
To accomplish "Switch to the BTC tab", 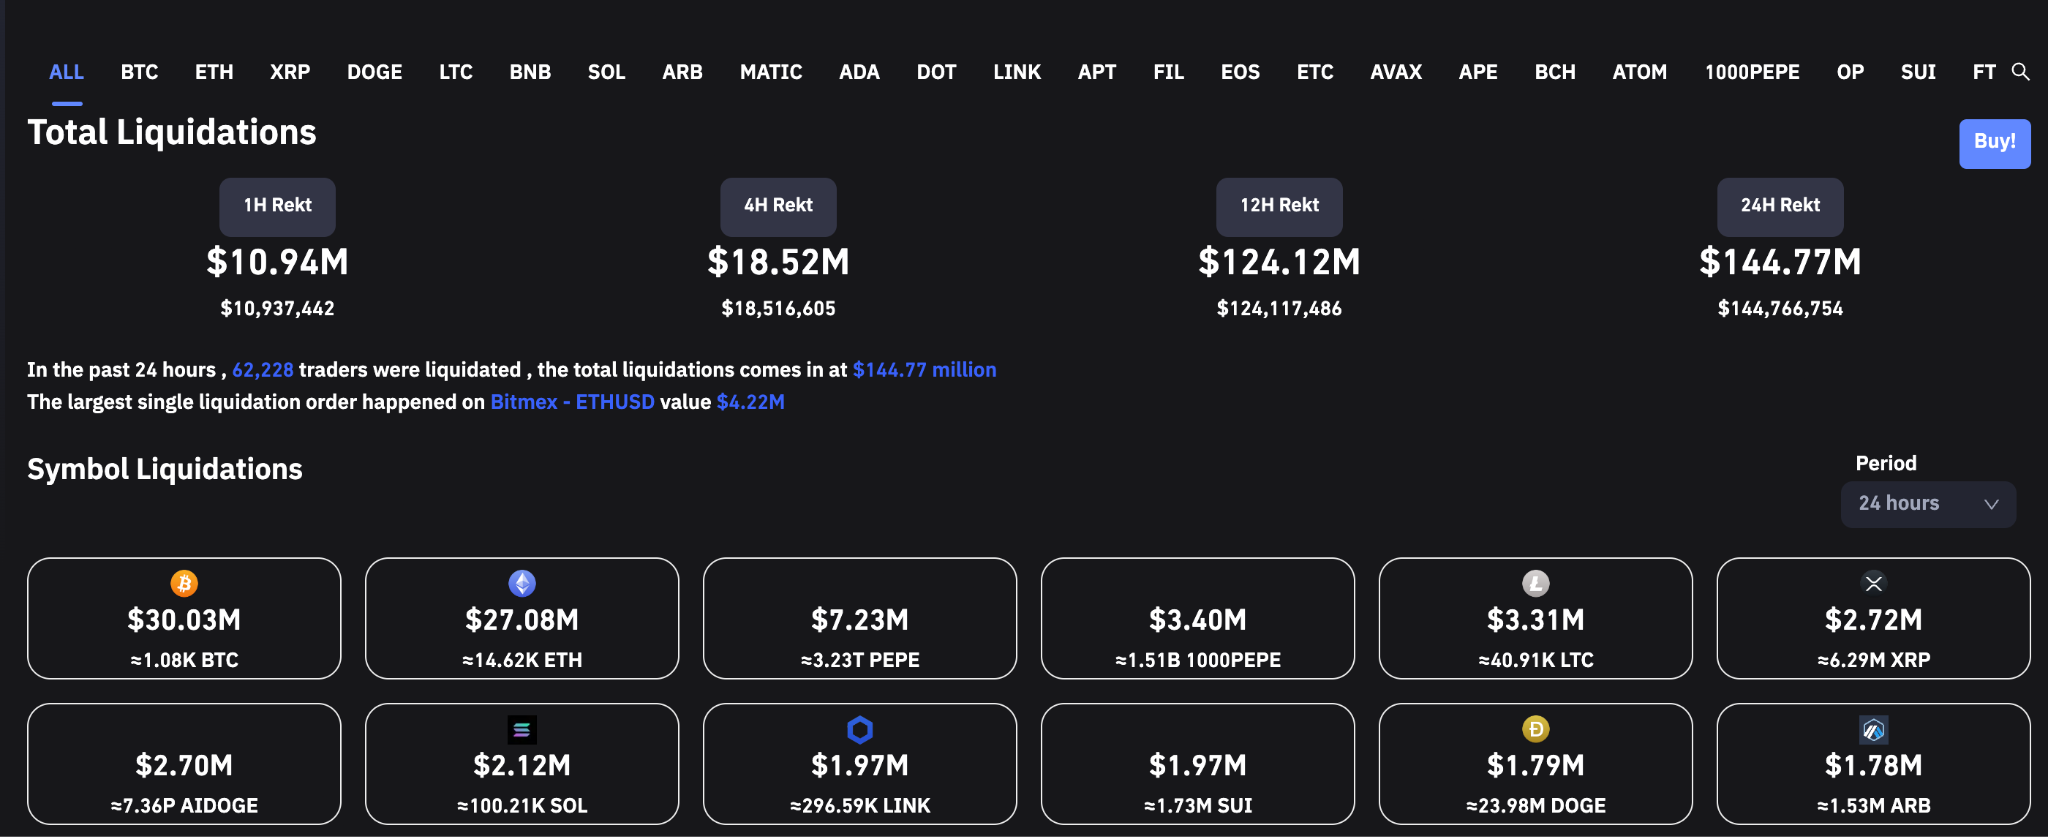I will pyautogui.click(x=139, y=72).
